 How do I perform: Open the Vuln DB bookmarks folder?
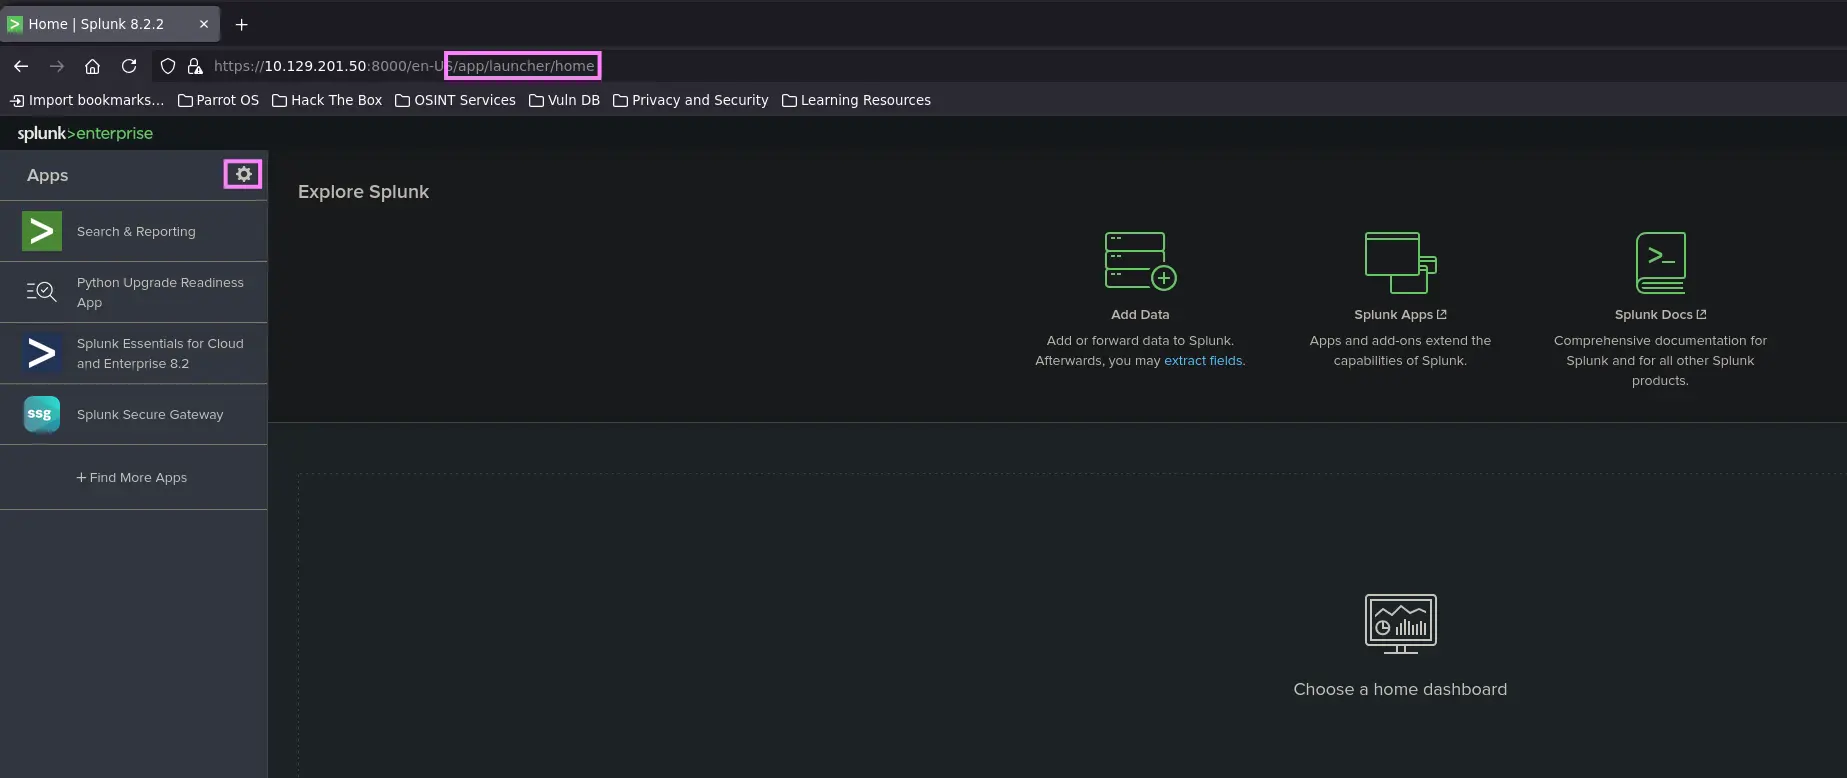tap(564, 100)
